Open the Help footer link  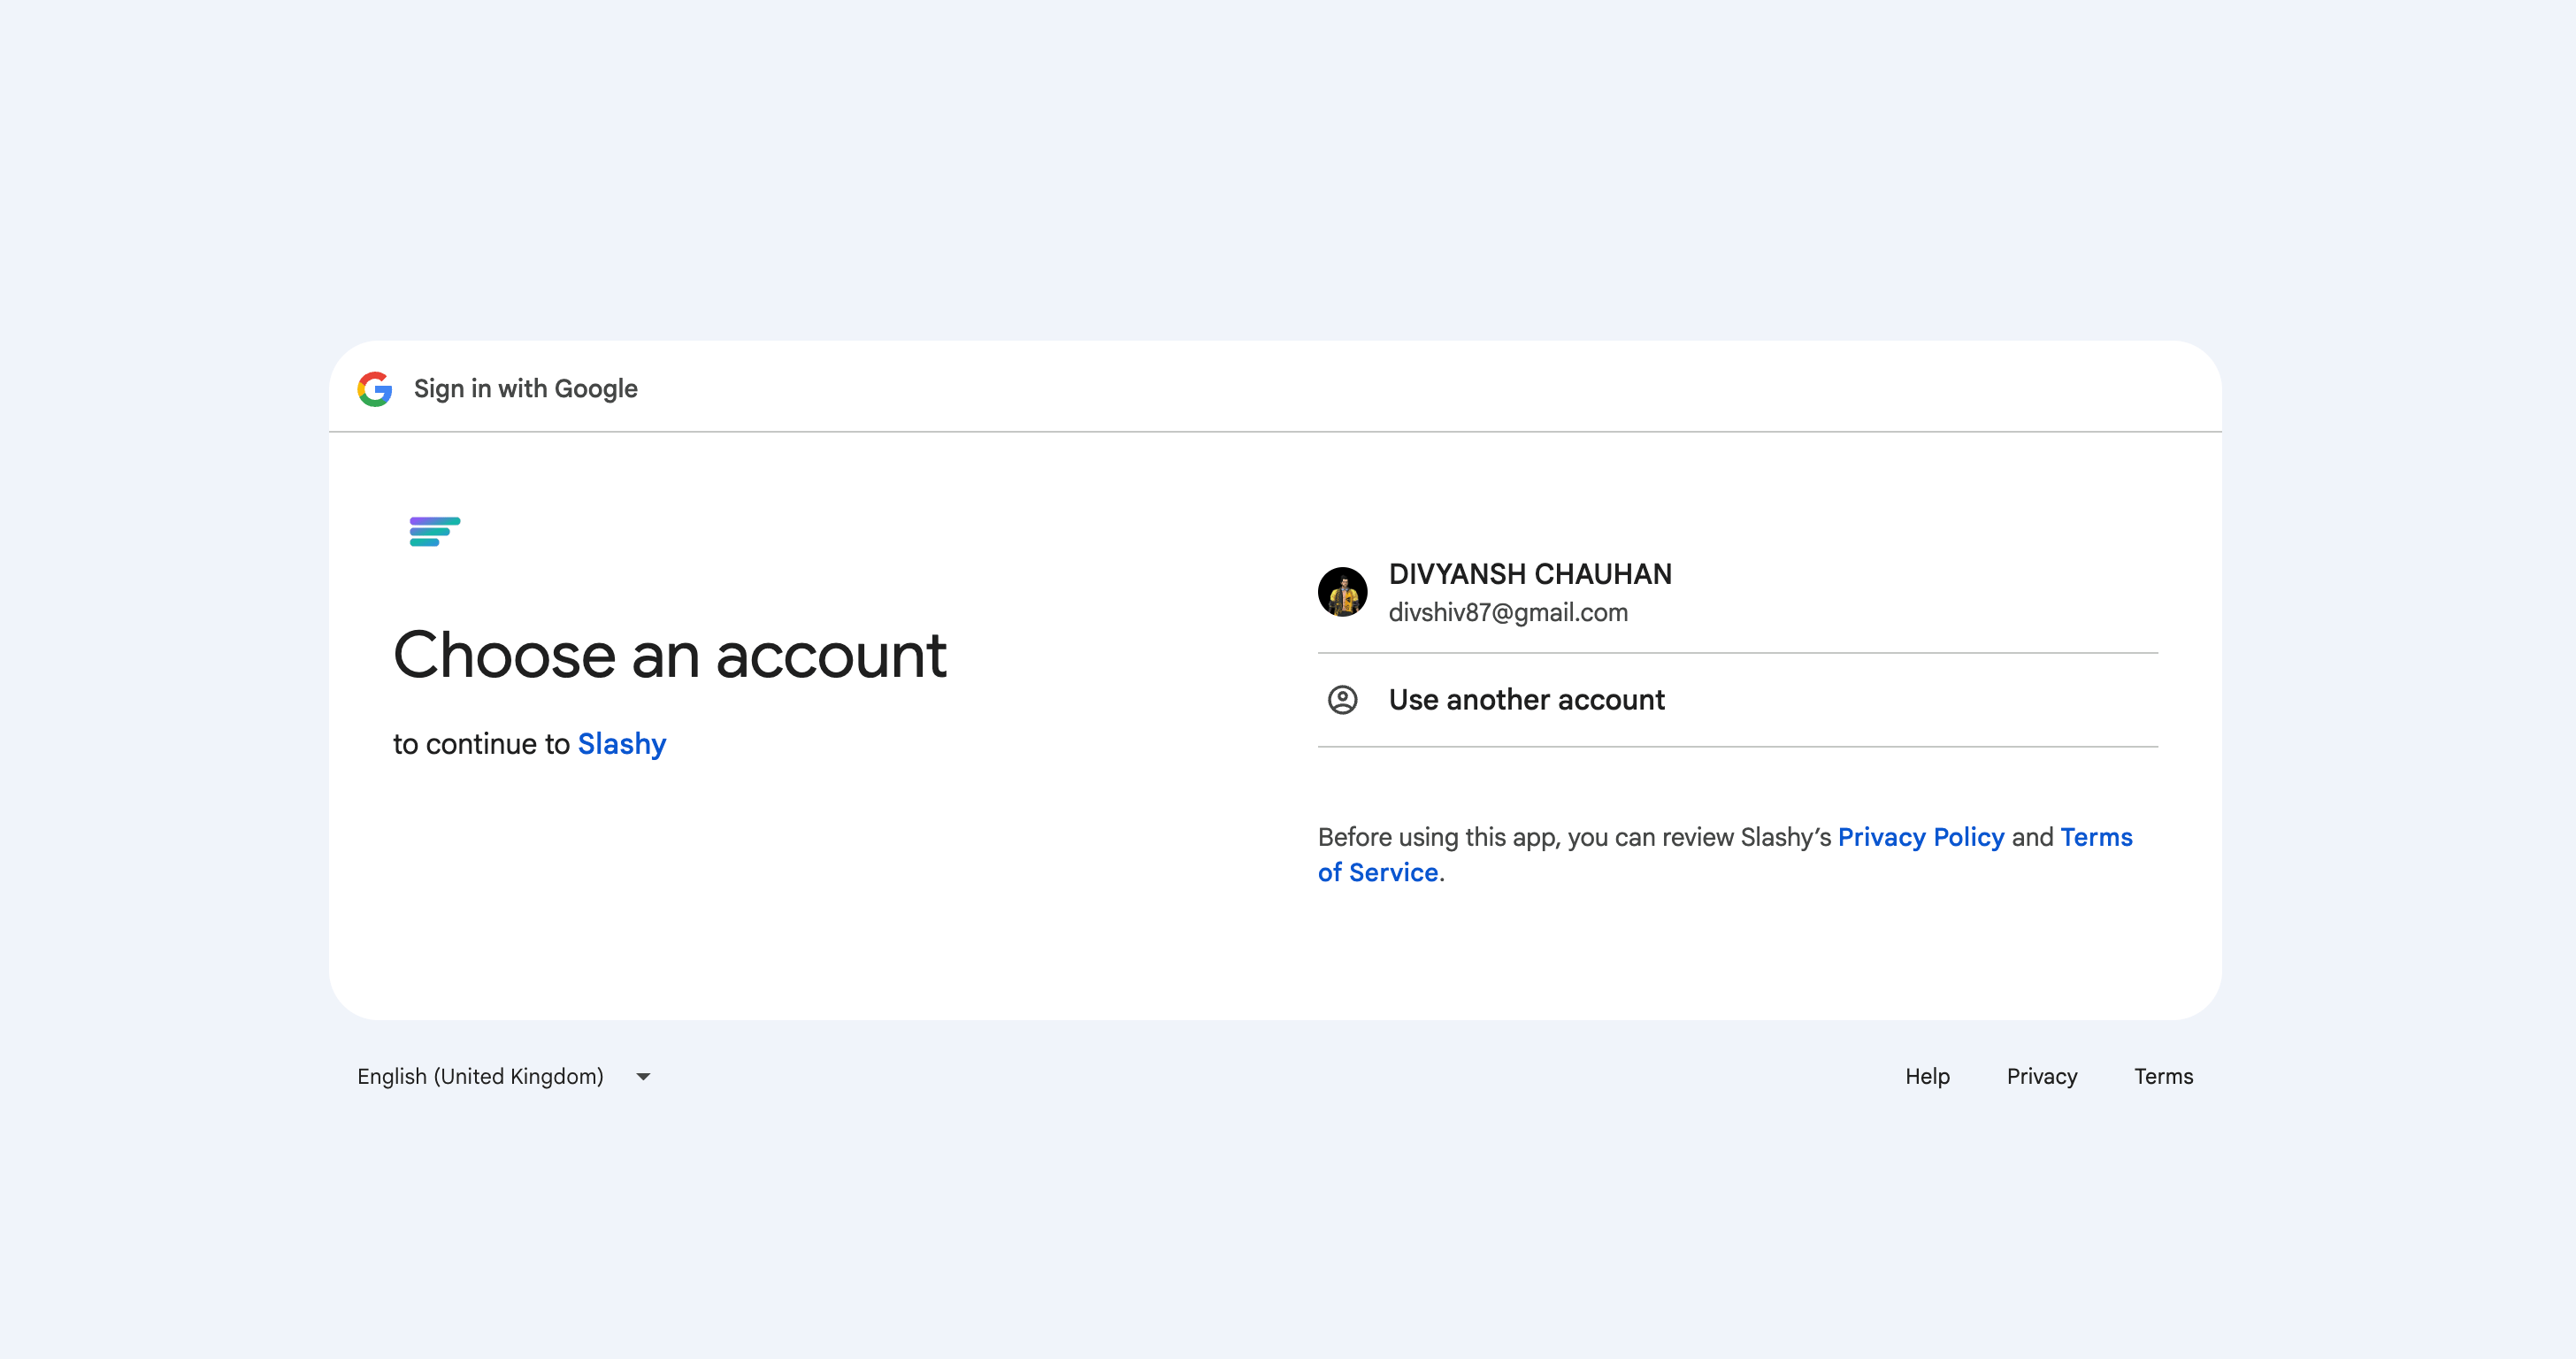pyautogui.click(x=1927, y=1076)
